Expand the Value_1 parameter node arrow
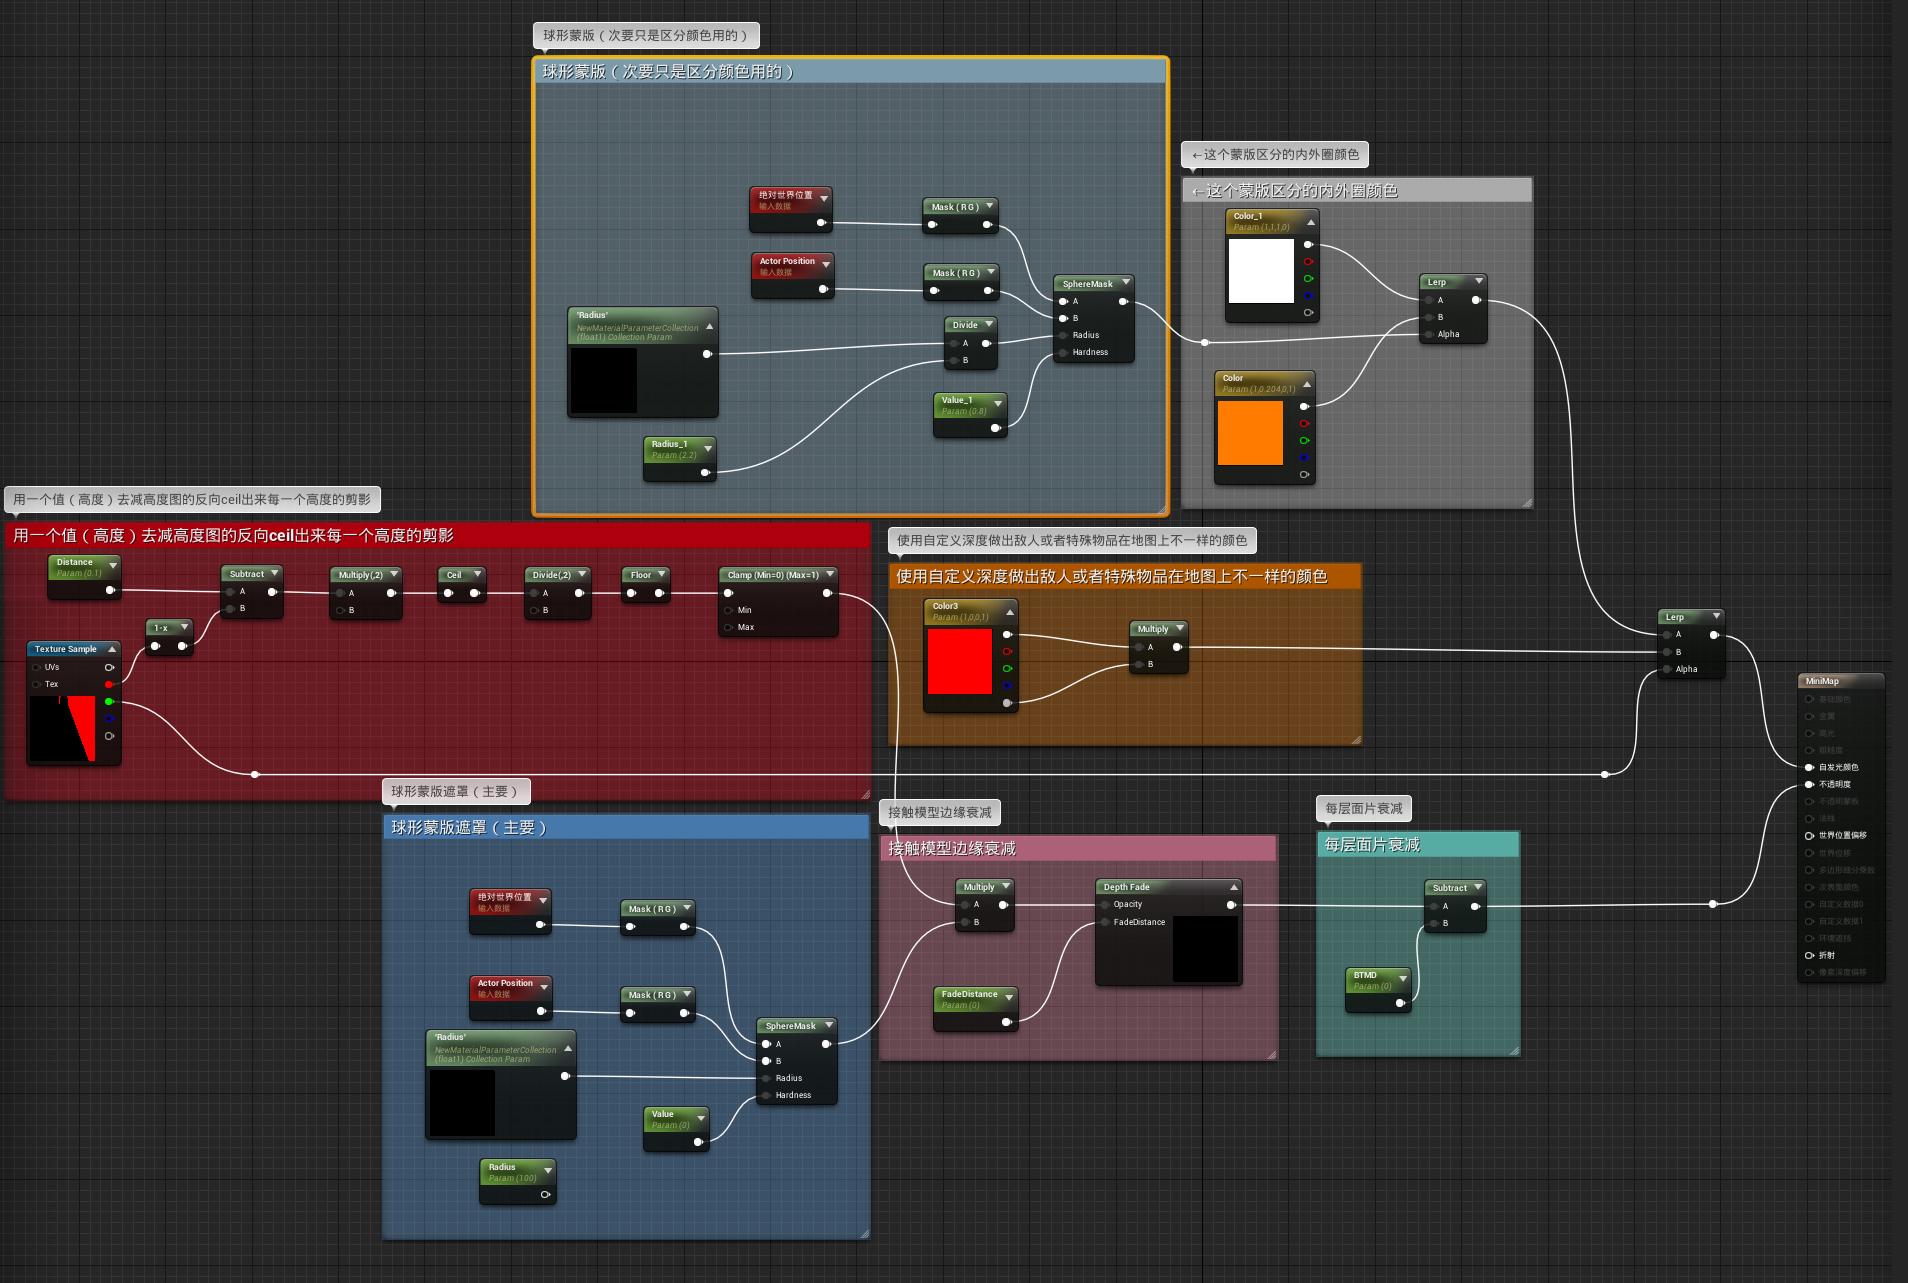1908x1283 pixels. (x=998, y=403)
